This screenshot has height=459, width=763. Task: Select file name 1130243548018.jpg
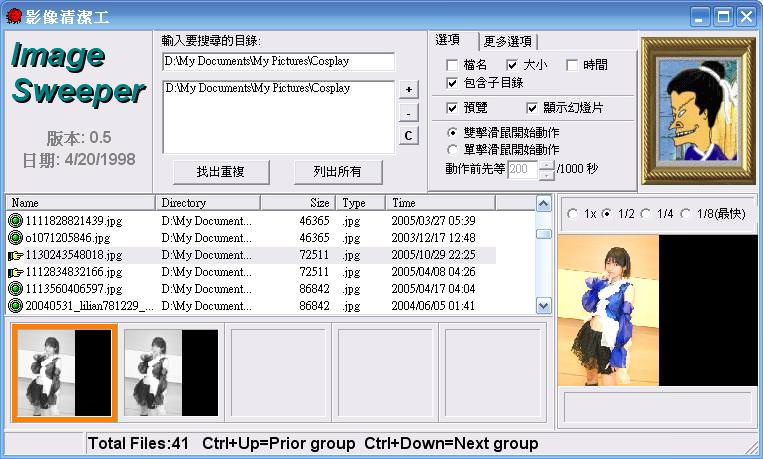click(73, 255)
